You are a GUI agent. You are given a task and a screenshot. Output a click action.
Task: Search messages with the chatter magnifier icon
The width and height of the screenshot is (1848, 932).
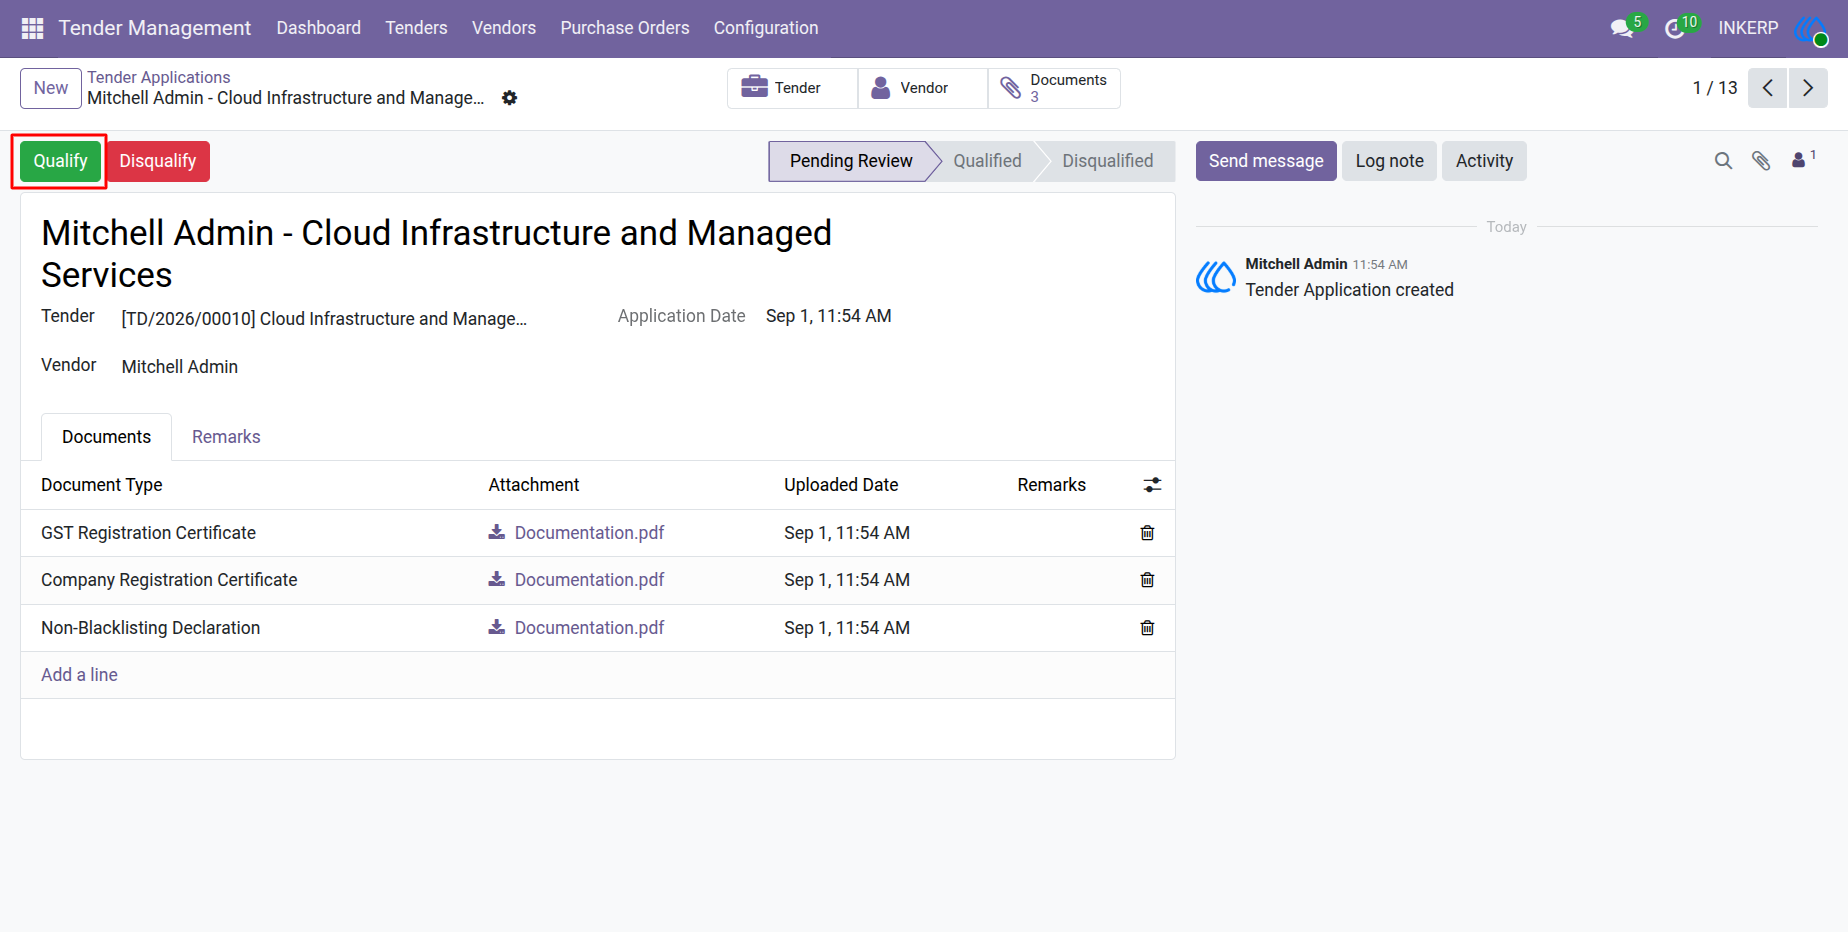(x=1723, y=161)
